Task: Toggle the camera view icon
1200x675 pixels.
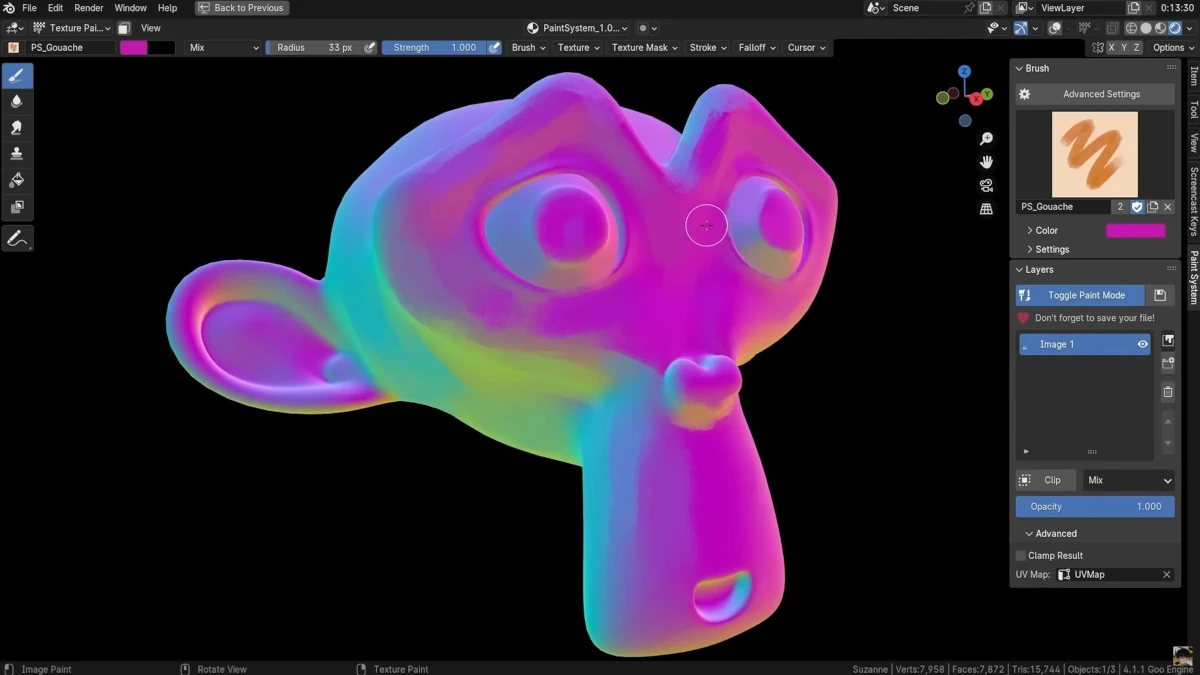Action: (986, 186)
